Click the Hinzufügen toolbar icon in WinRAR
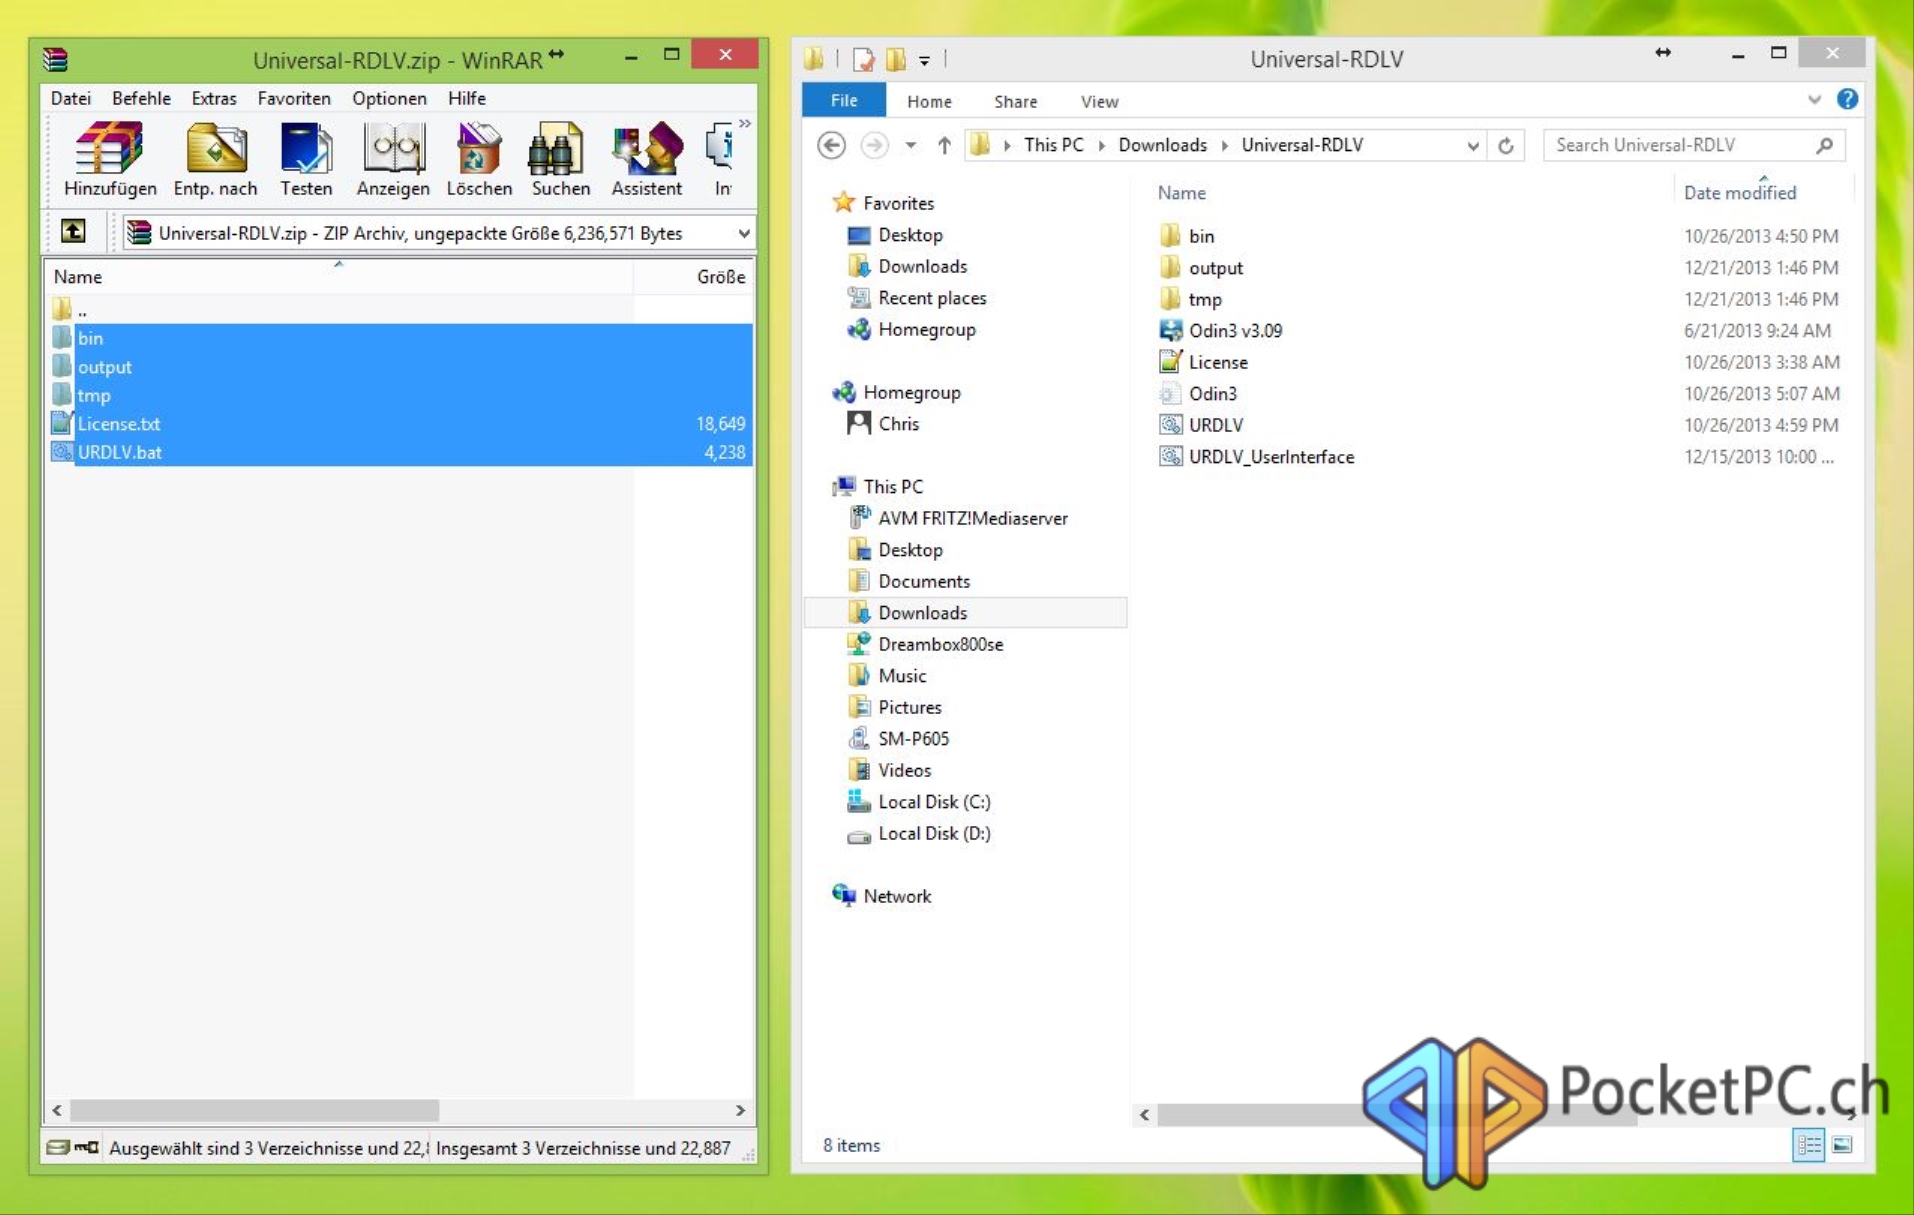1914x1215 pixels. click(x=110, y=158)
